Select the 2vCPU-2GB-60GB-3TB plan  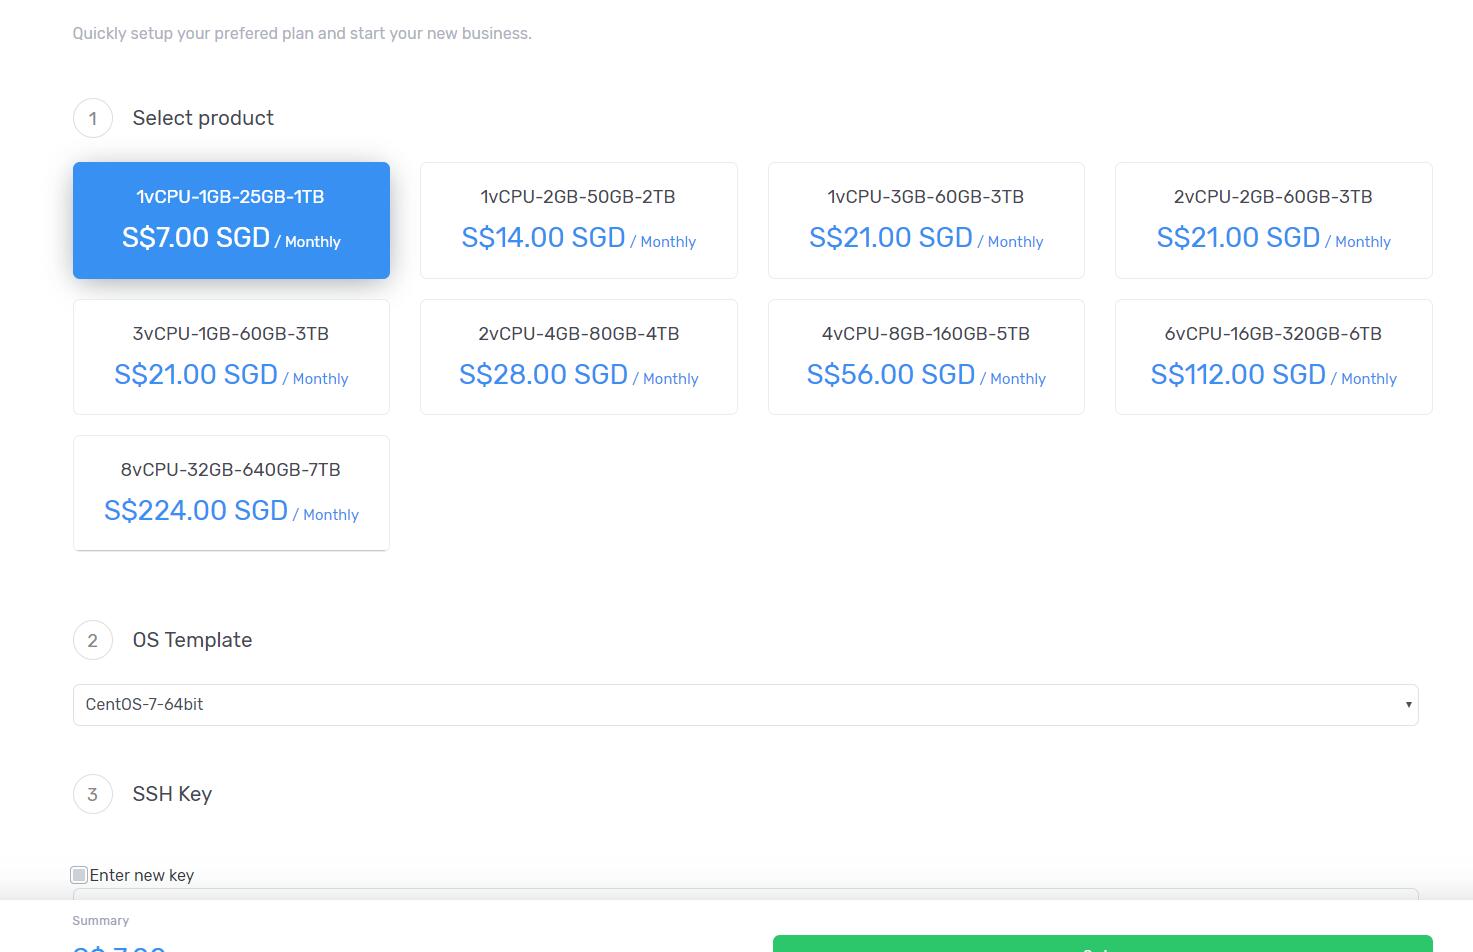point(1273,220)
